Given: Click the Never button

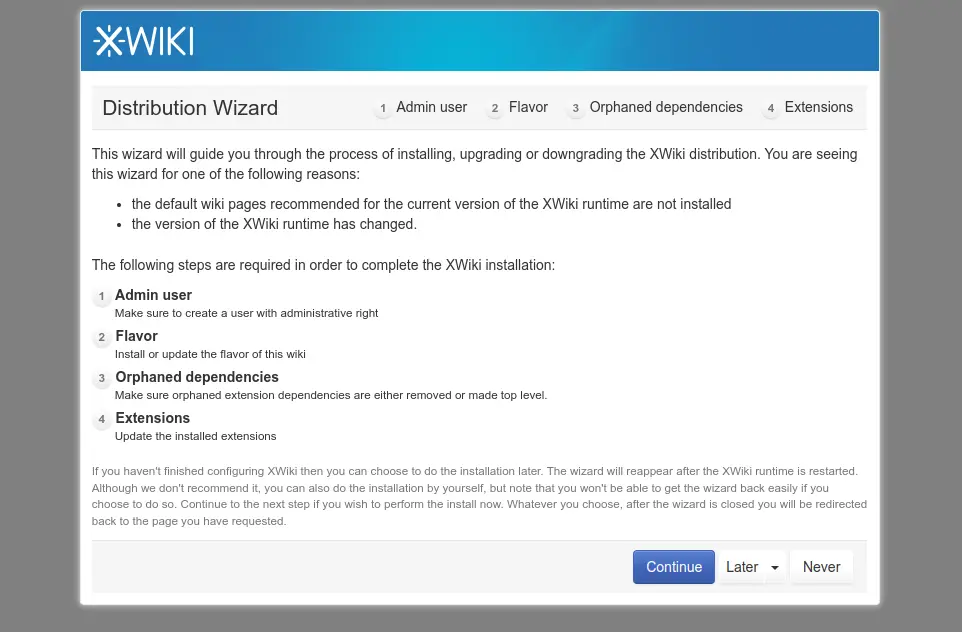Looking at the screenshot, I should pos(822,567).
